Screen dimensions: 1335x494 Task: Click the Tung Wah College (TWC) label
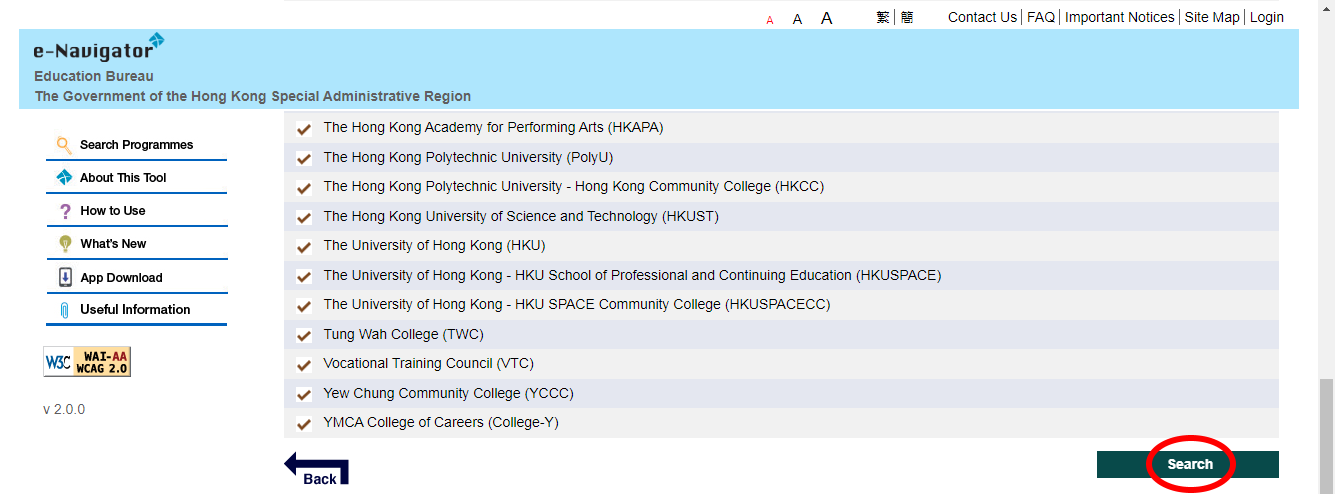(403, 334)
